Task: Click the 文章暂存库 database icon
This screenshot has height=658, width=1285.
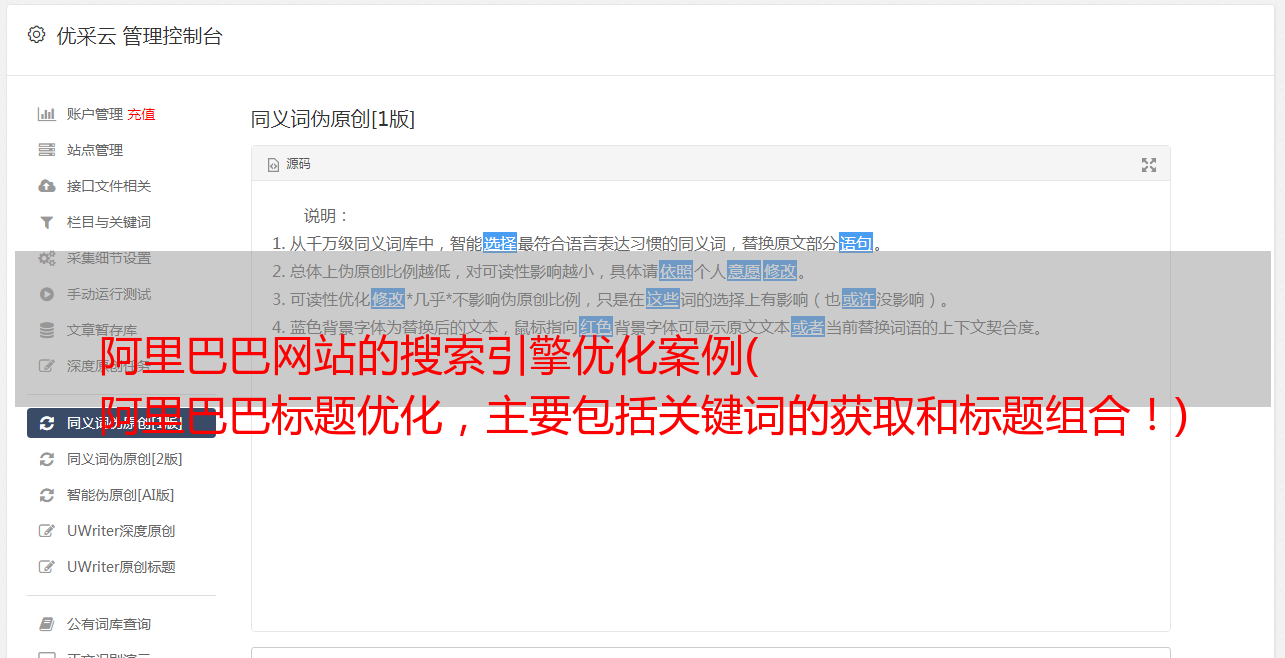Action: 46,330
